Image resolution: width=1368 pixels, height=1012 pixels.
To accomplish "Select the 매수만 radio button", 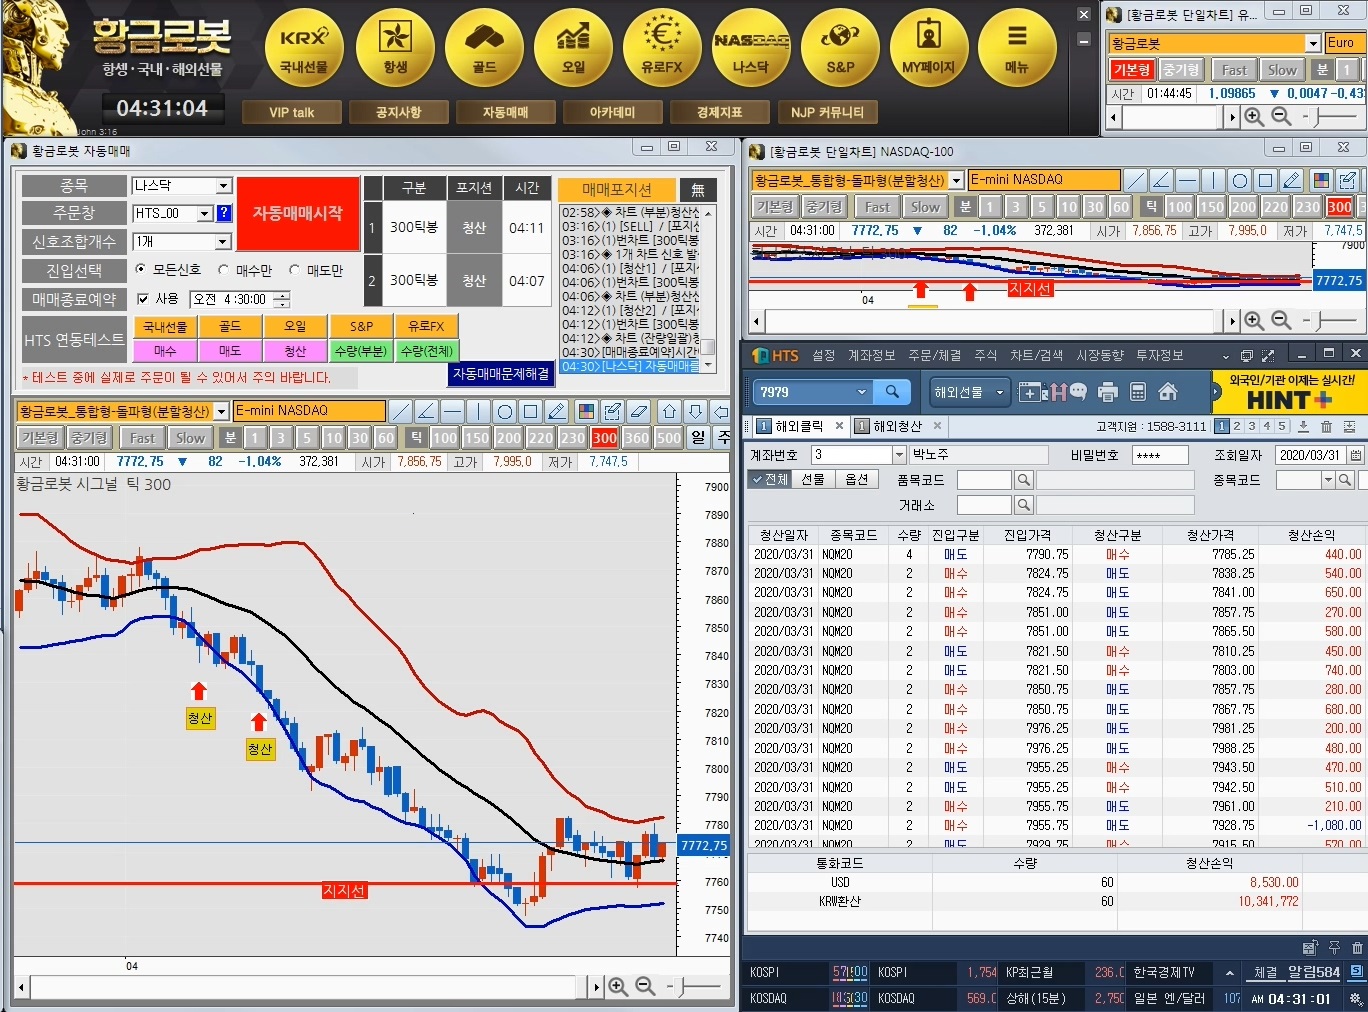I will [x=224, y=270].
